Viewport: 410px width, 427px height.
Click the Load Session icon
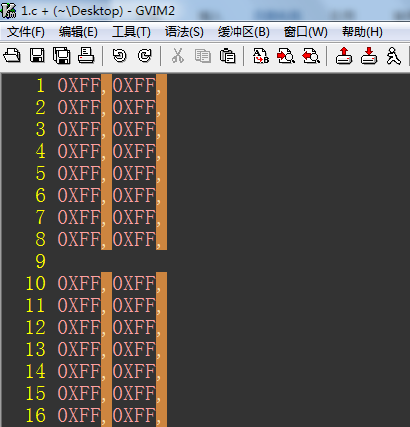tap(344, 55)
